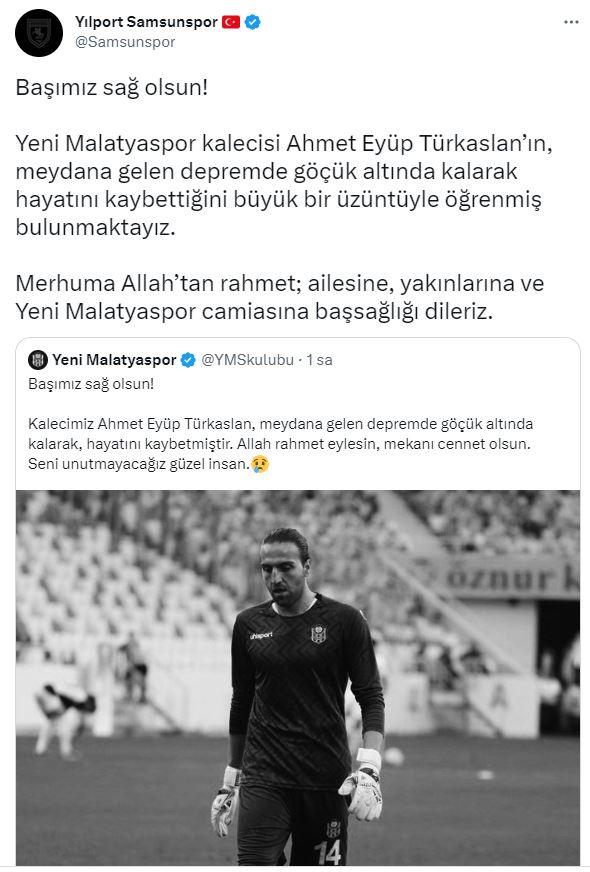590x872 pixels.
Task: Click 'Başımız sağ olsun!' inside quoted tweet
Action: pyautogui.click(x=91, y=384)
